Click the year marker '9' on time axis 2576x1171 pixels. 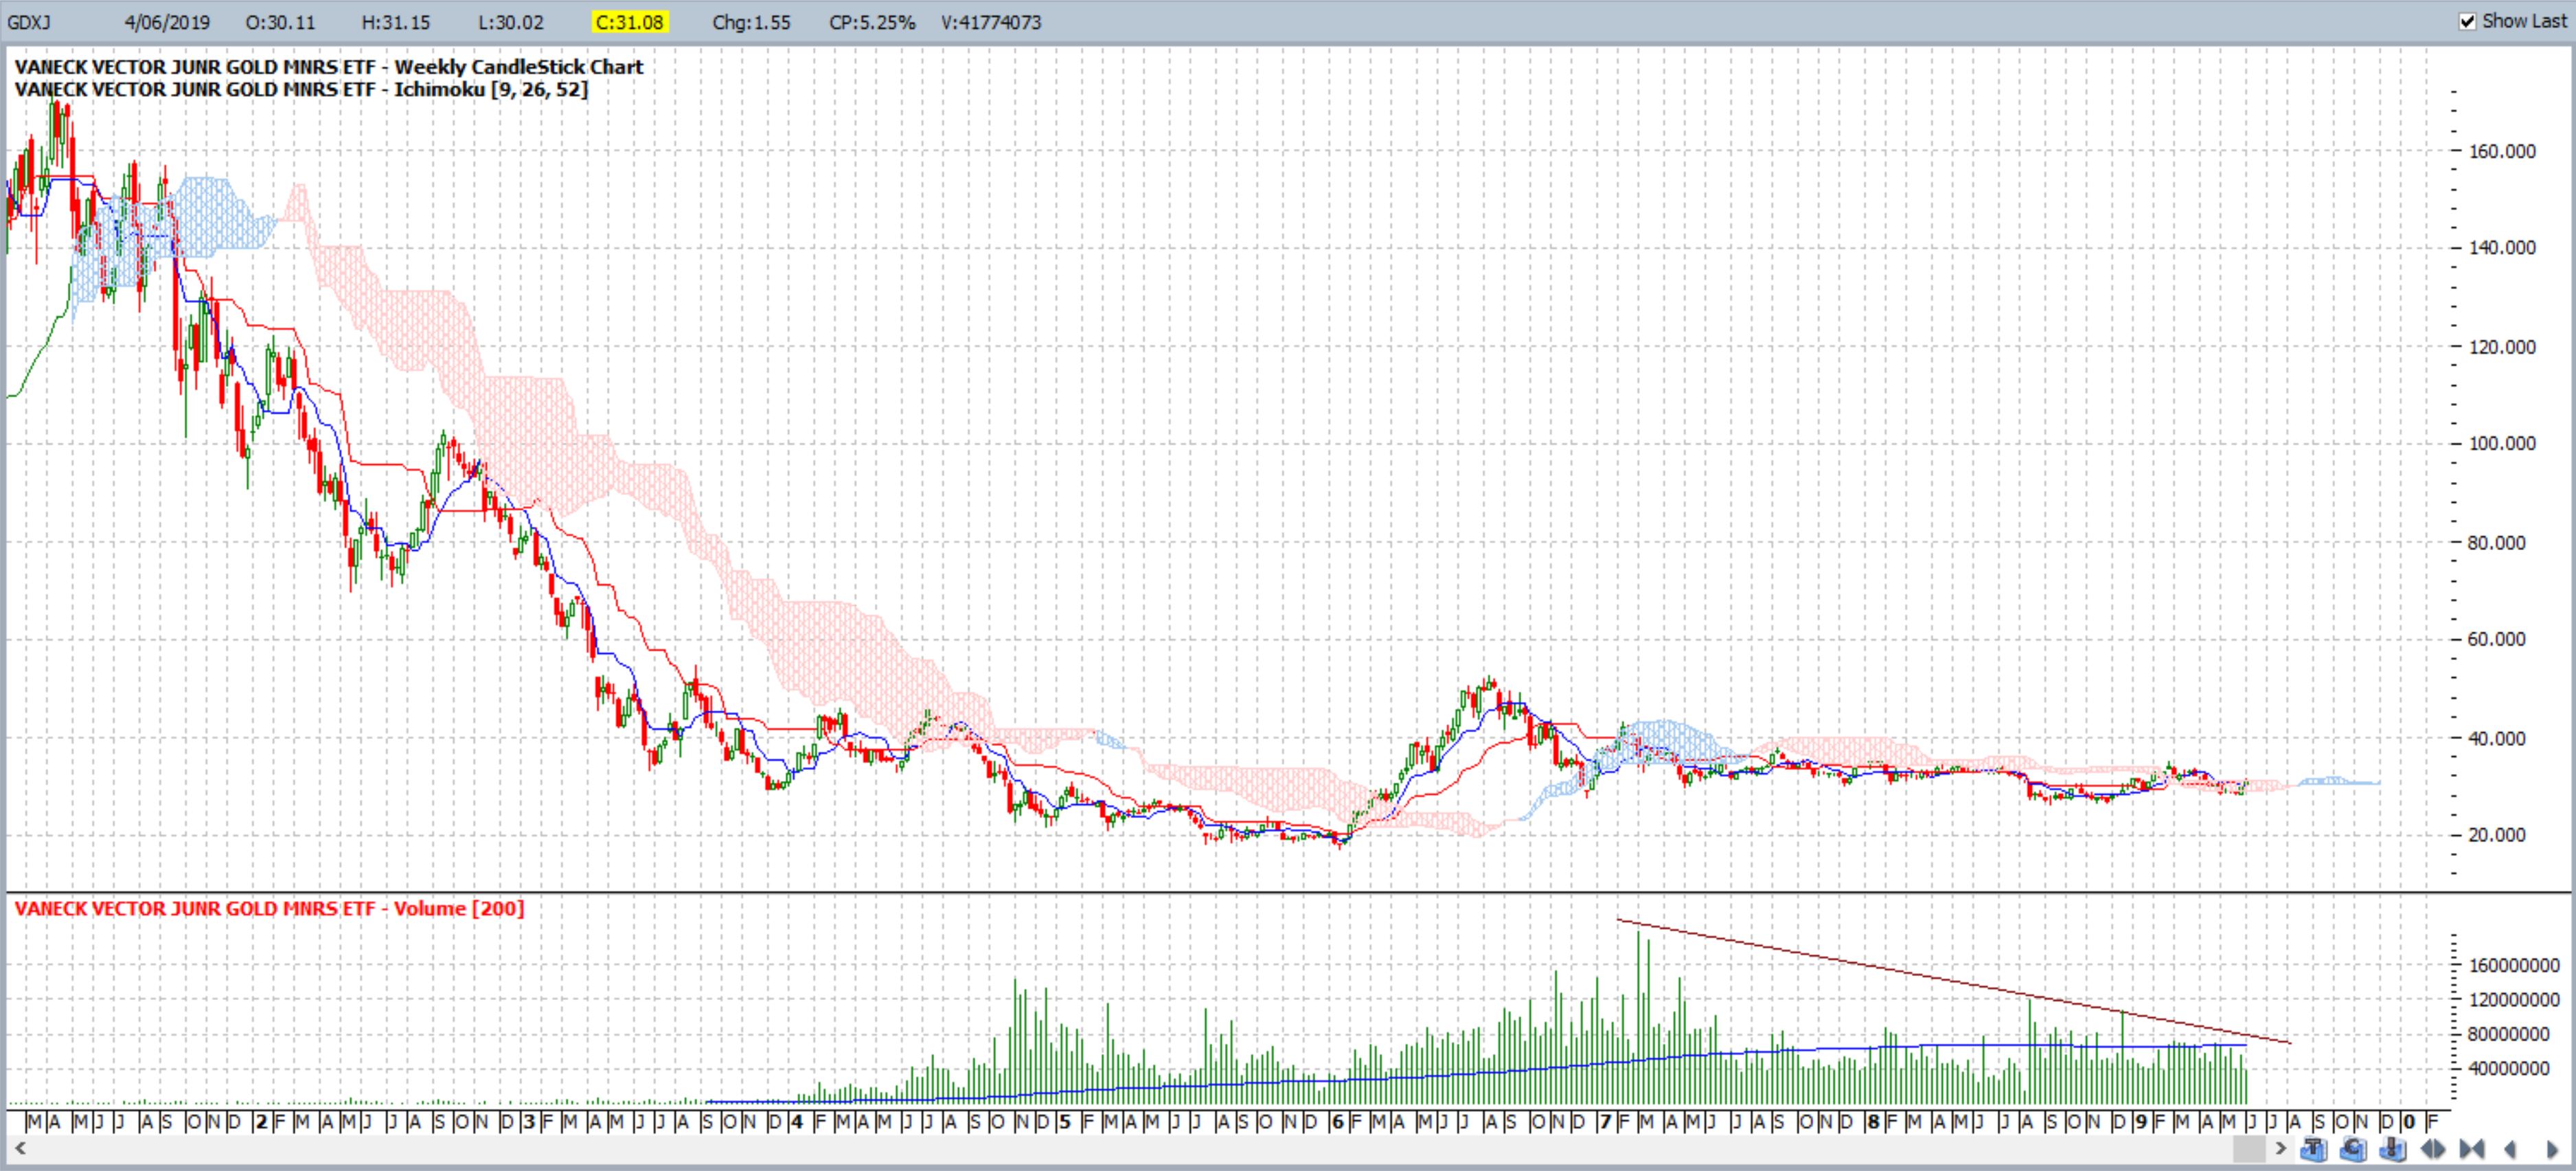(2141, 1122)
